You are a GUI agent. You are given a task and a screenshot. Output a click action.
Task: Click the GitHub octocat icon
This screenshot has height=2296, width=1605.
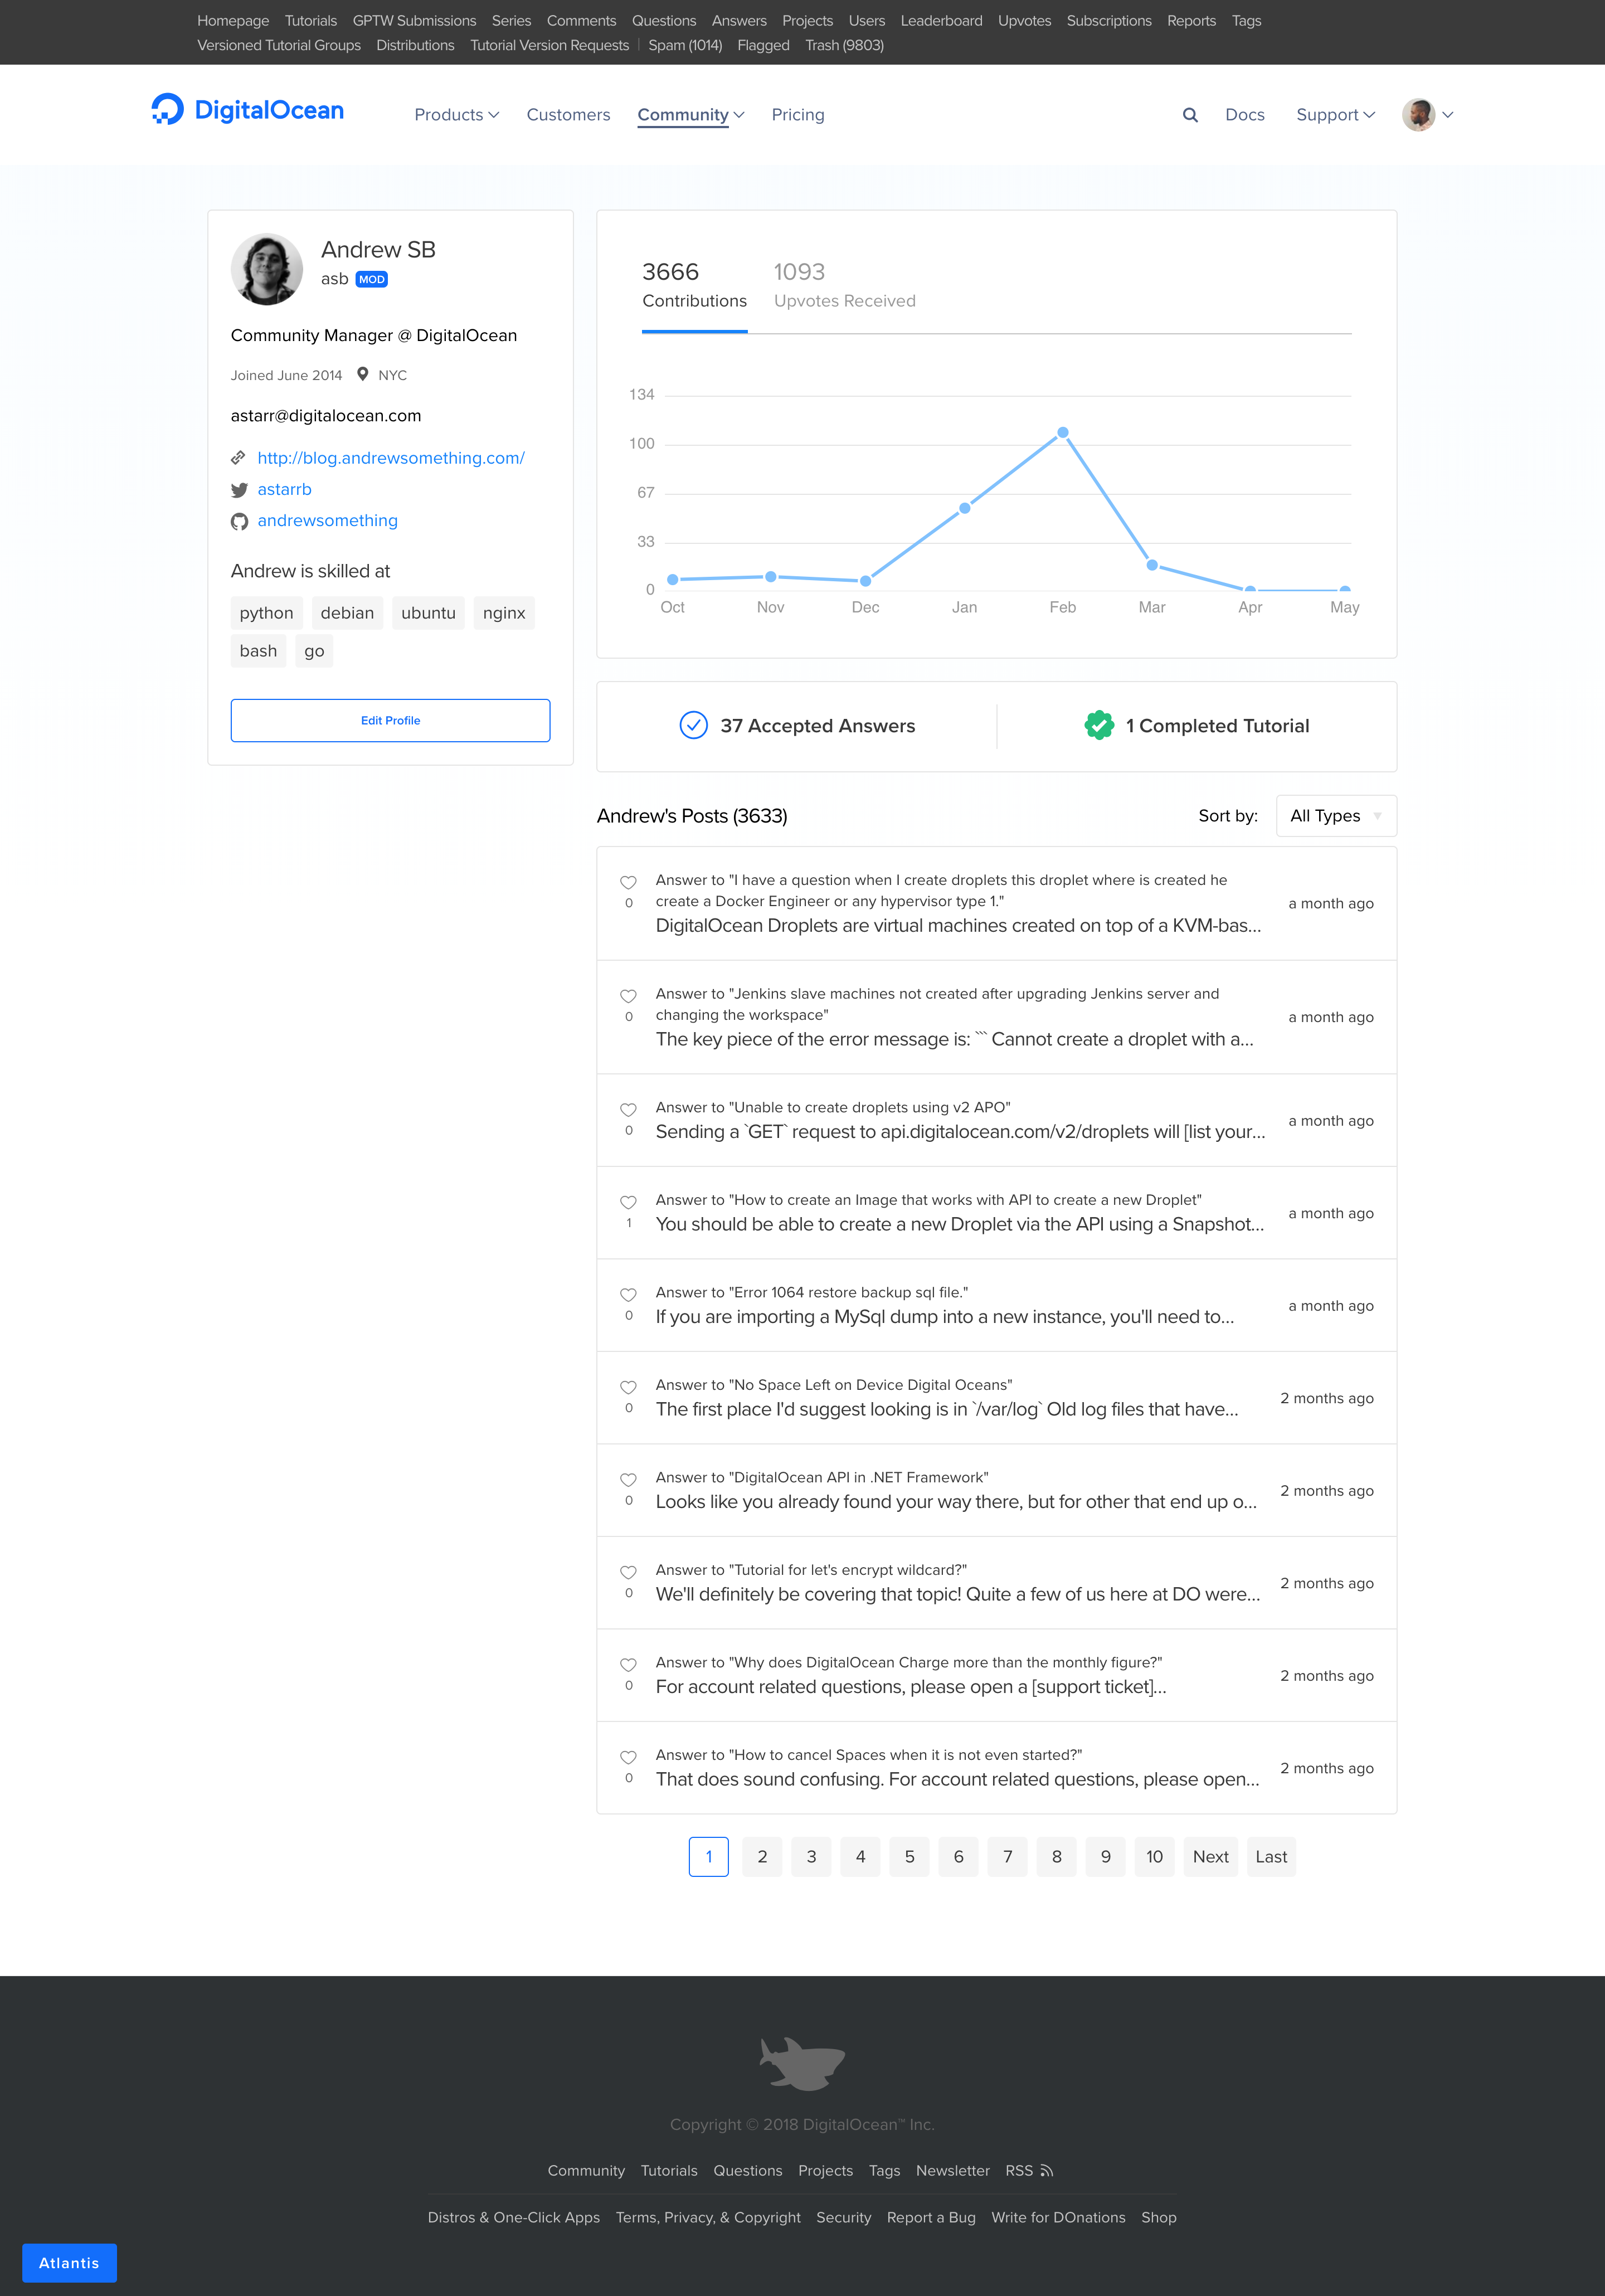(x=239, y=521)
